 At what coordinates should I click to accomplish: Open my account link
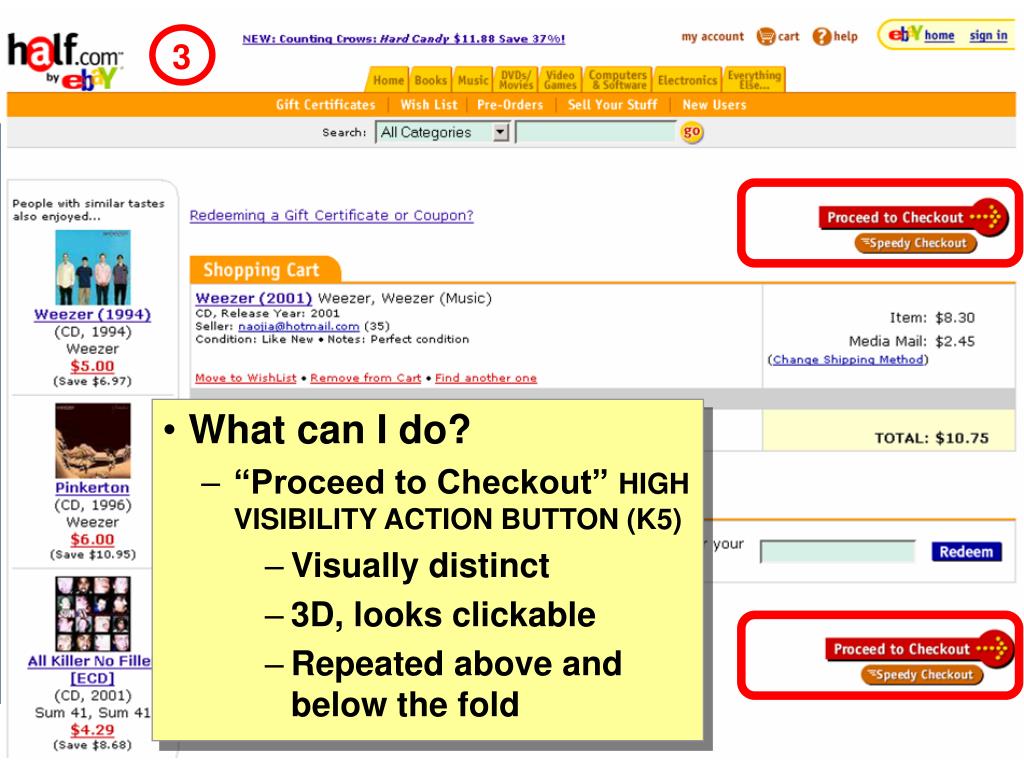tap(712, 37)
